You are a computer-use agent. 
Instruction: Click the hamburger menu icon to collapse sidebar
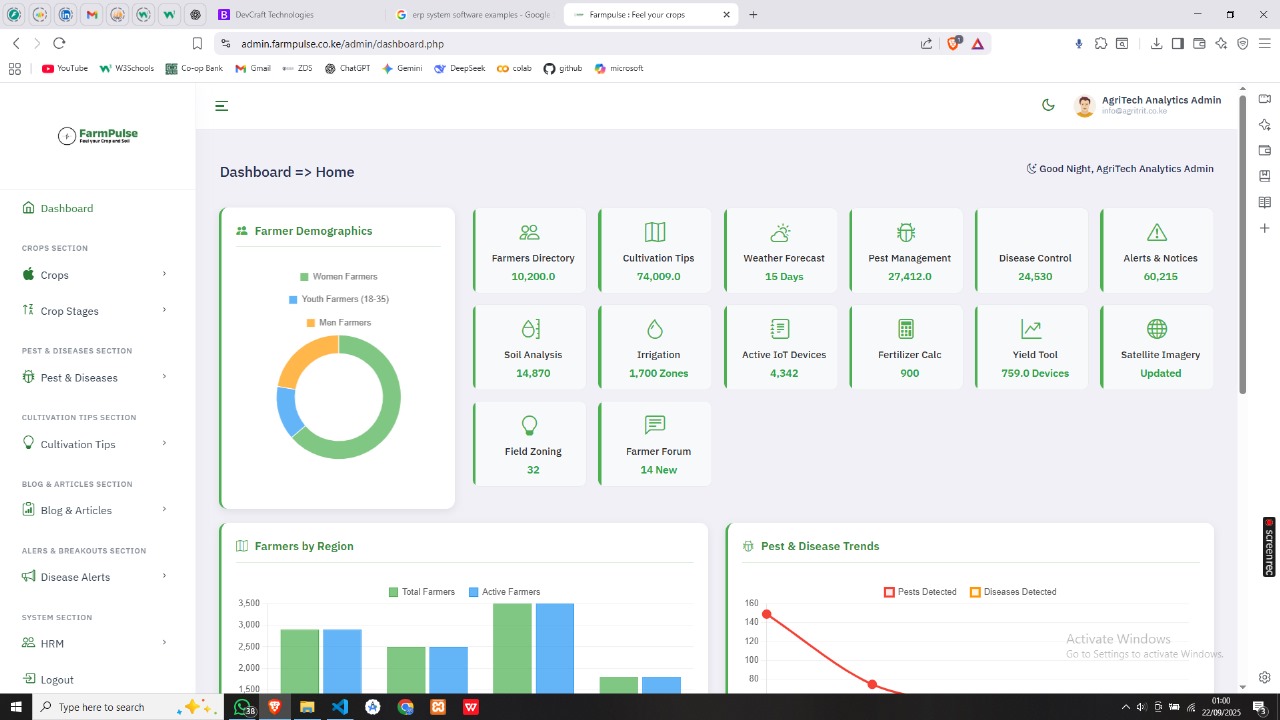point(222,106)
